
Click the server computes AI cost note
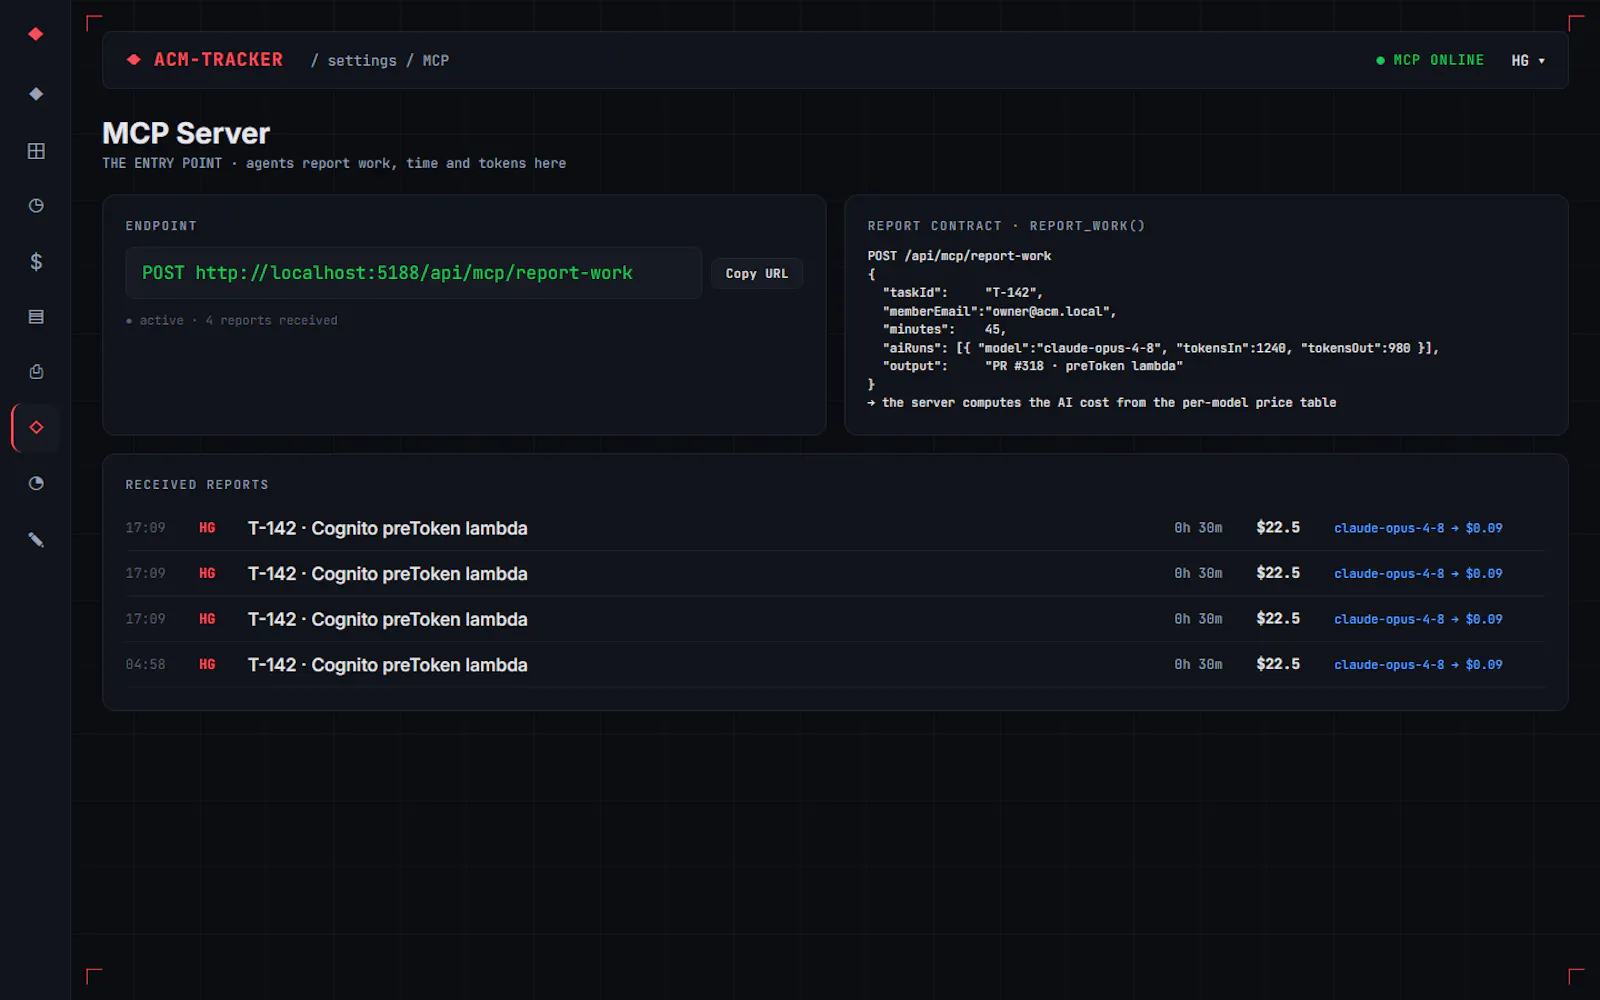tap(1101, 403)
